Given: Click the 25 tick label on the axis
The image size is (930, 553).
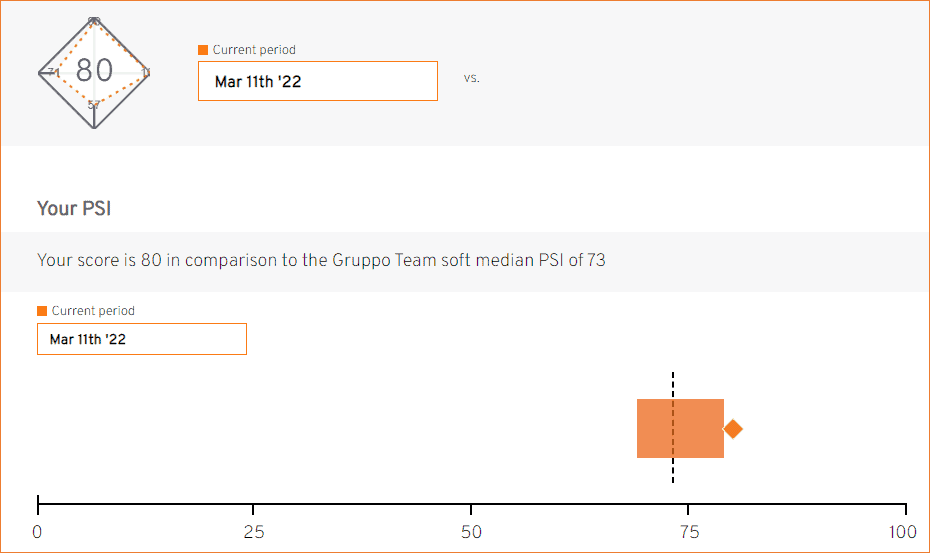Looking at the screenshot, I should 254,532.
